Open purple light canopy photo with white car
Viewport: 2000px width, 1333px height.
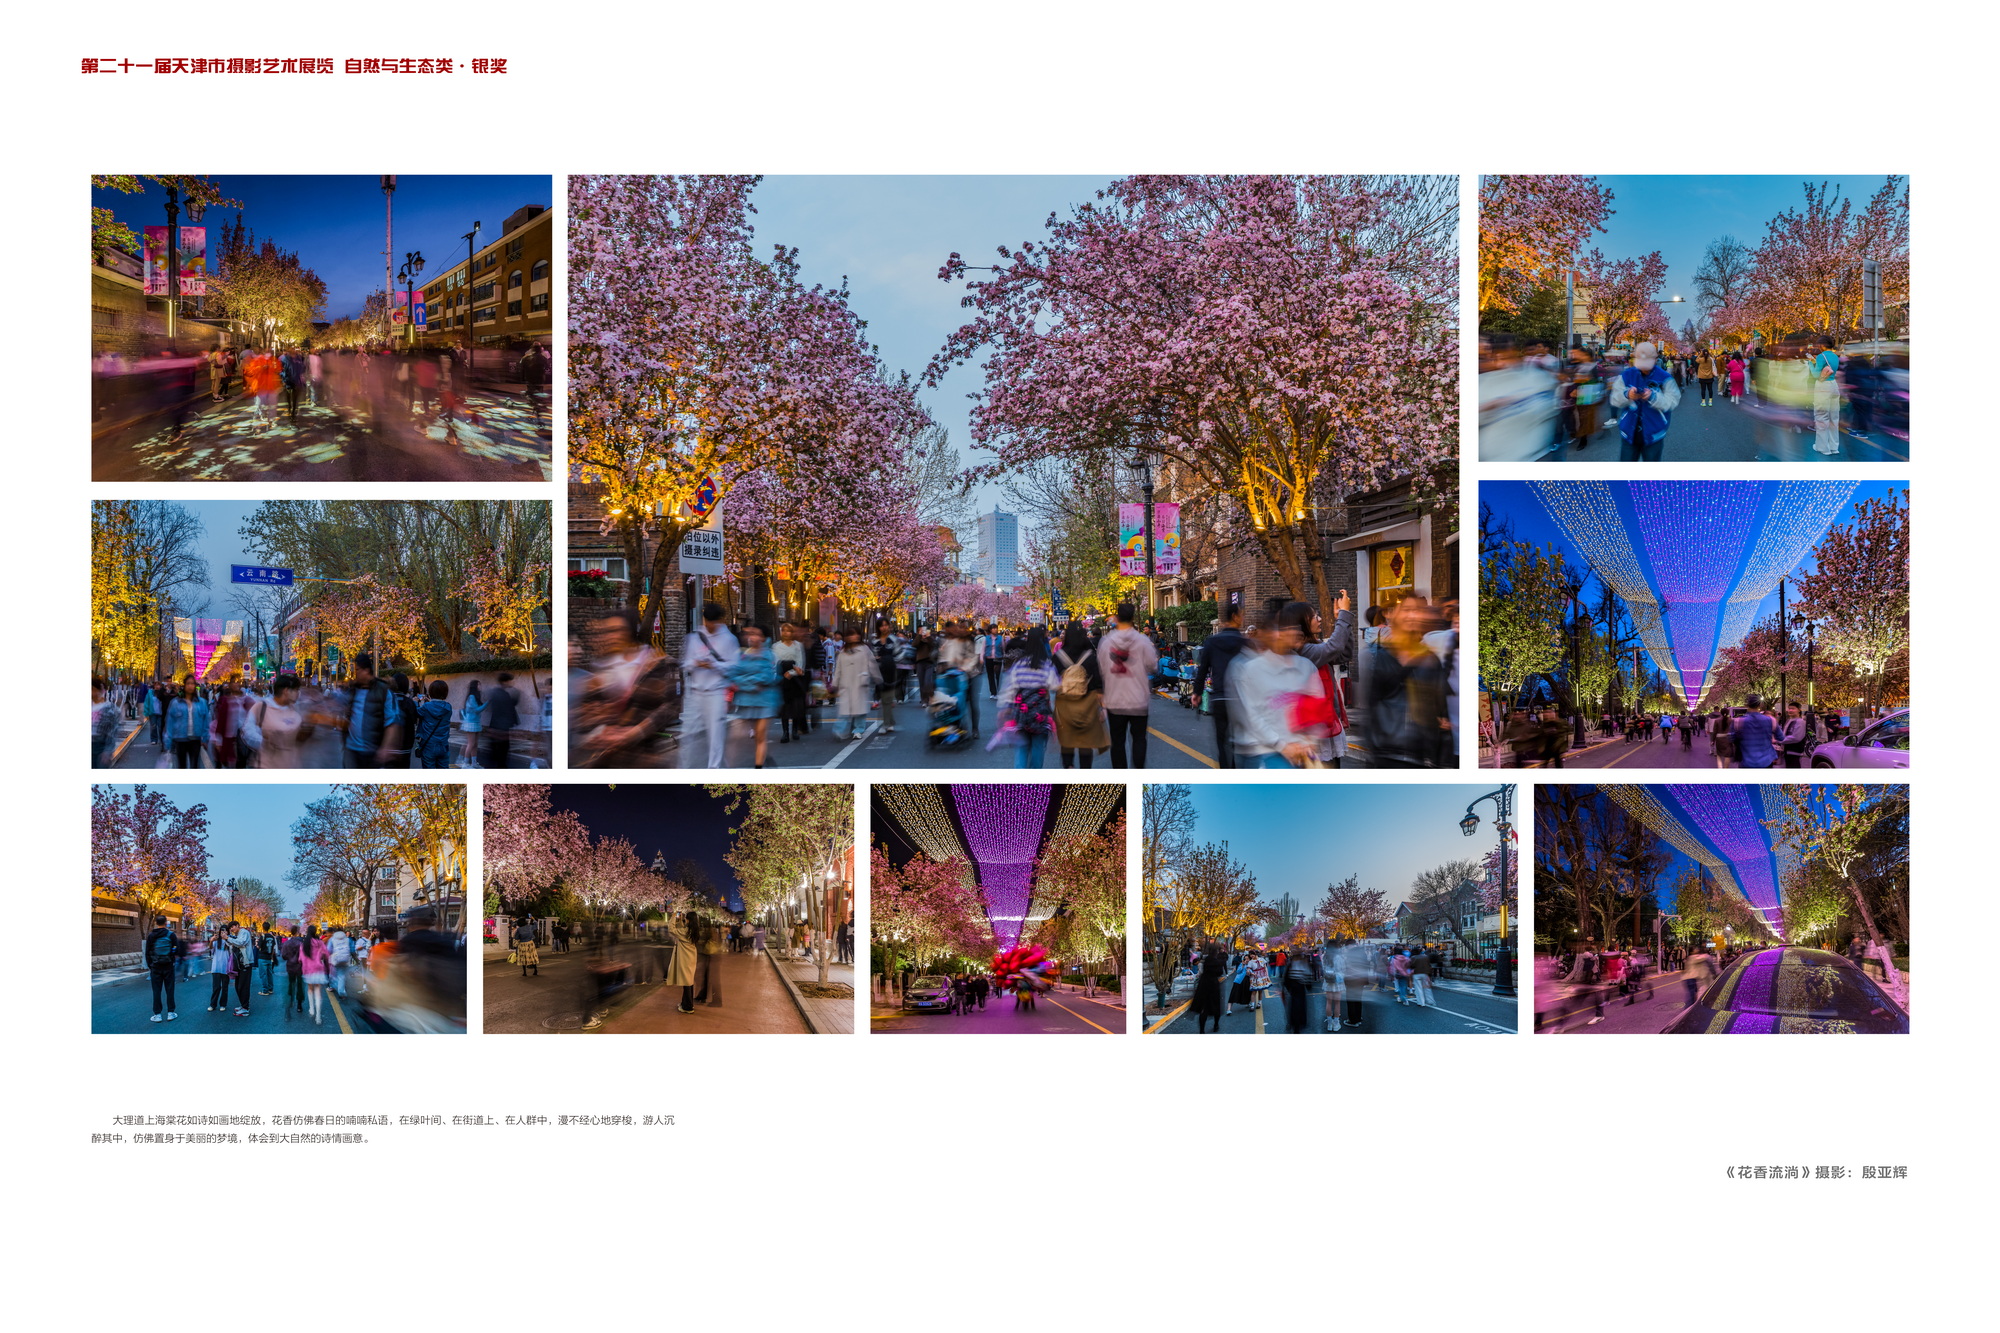pyautogui.click(x=1692, y=624)
